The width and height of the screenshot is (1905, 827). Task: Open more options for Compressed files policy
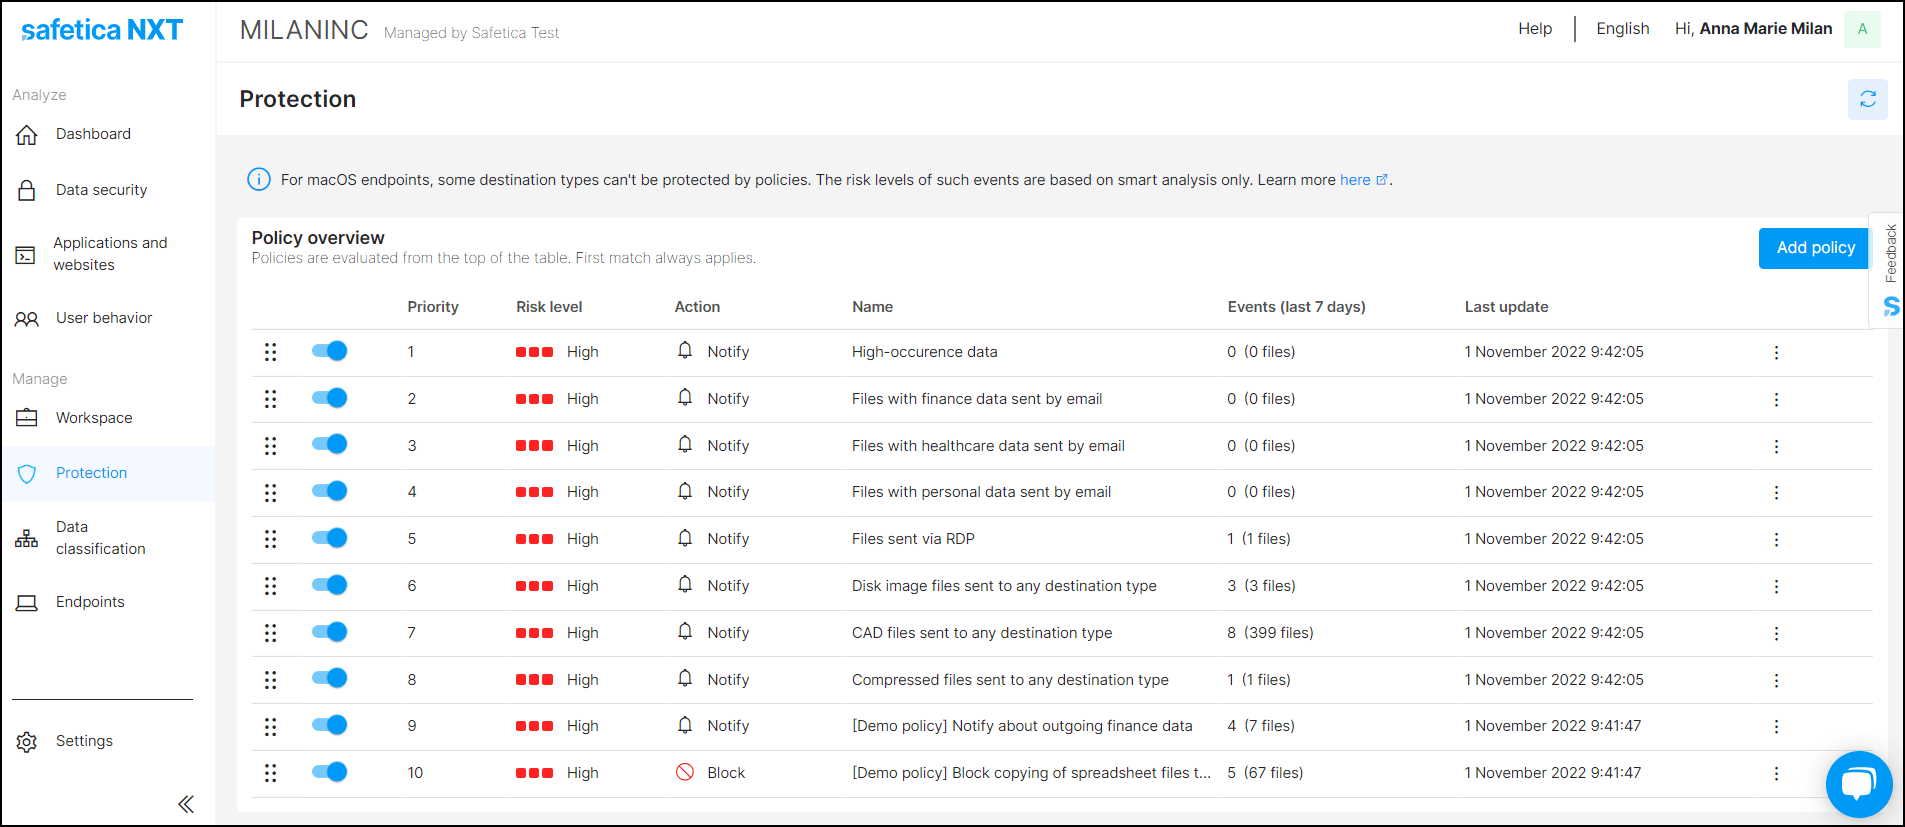point(1776,680)
